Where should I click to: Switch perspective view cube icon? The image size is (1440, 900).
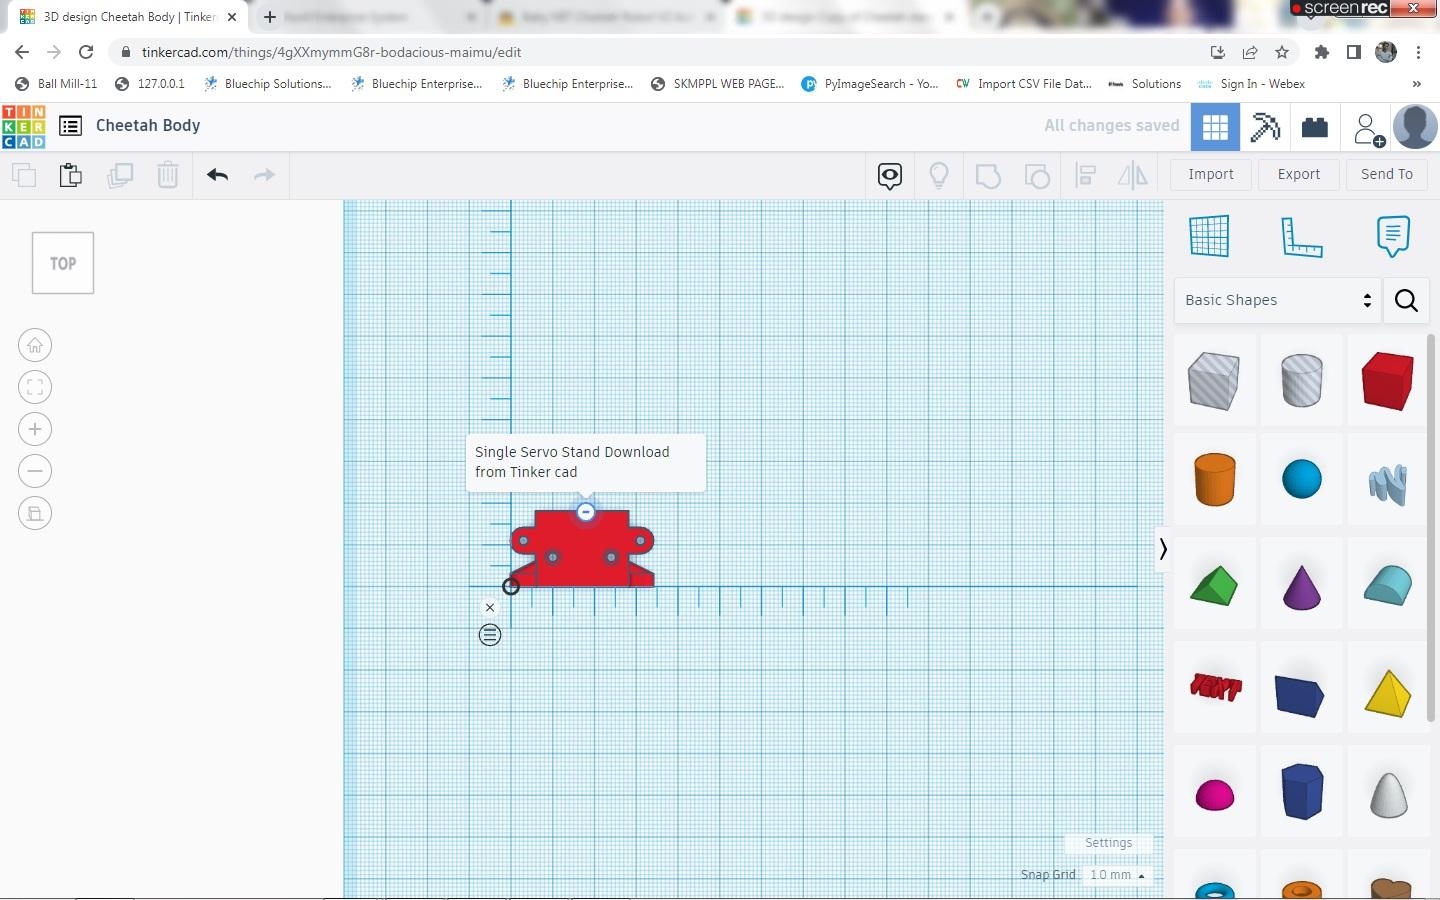(35, 513)
